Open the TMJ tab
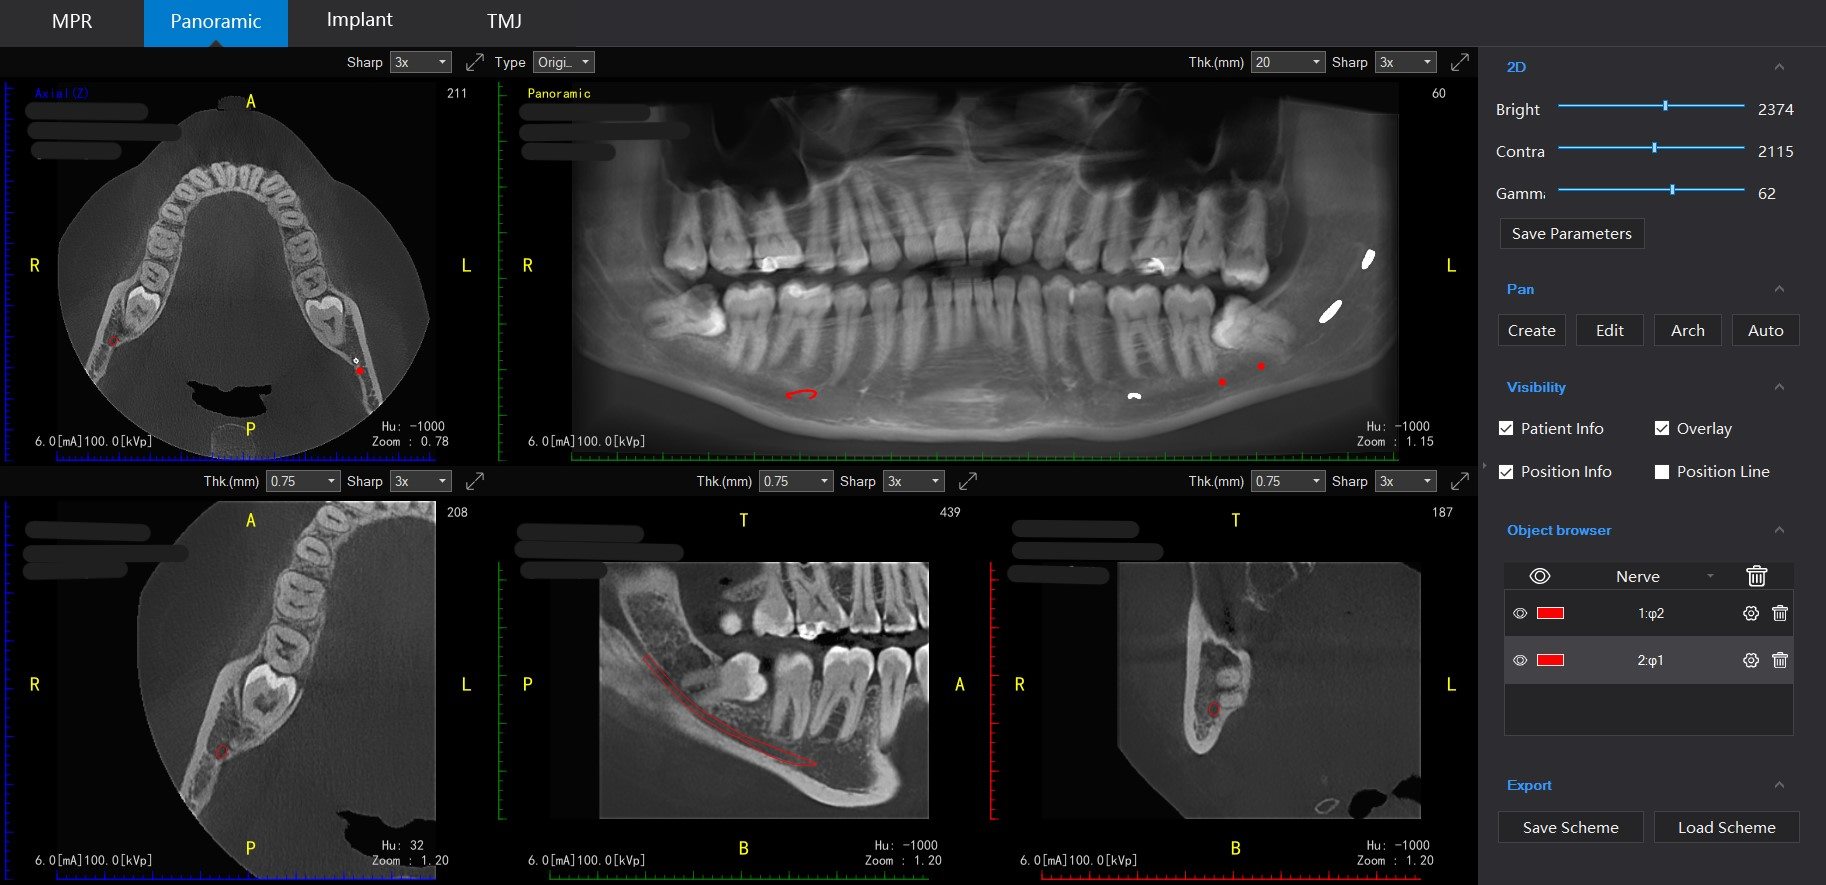The image size is (1826, 885). point(504,21)
